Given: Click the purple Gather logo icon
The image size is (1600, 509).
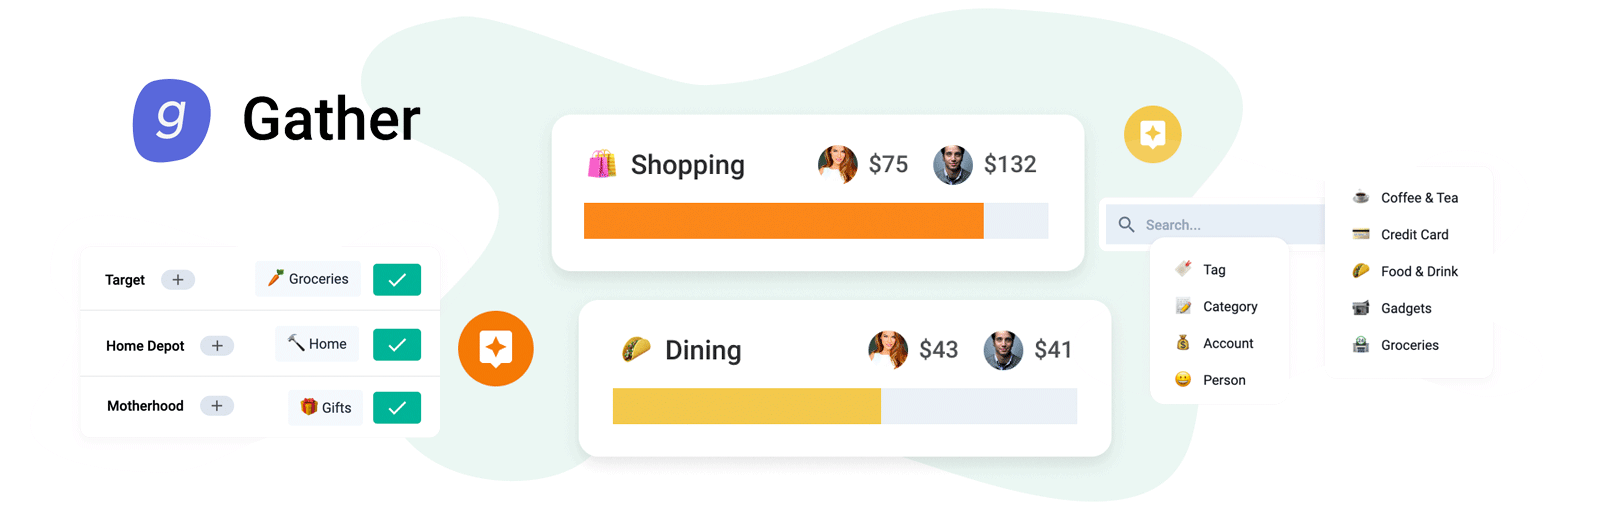Looking at the screenshot, I should 172,121.
